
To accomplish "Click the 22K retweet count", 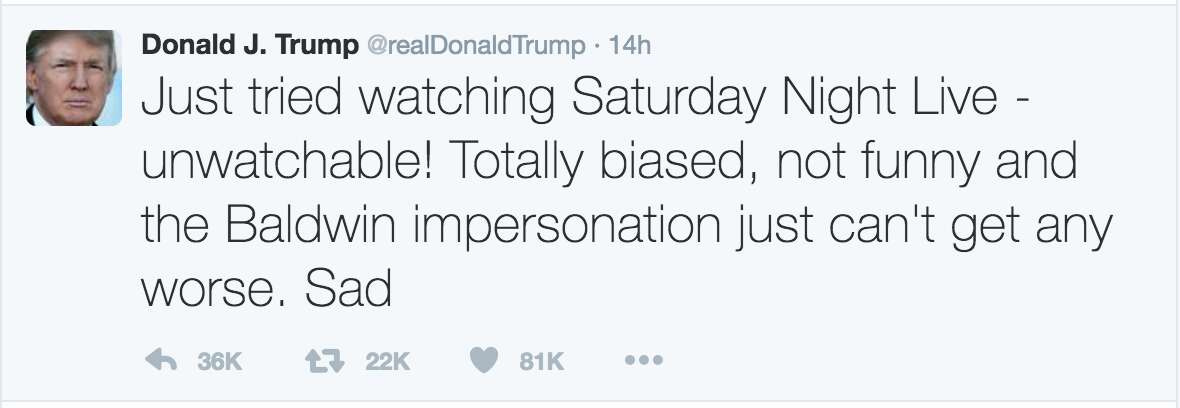I will (x=388, y=362).
